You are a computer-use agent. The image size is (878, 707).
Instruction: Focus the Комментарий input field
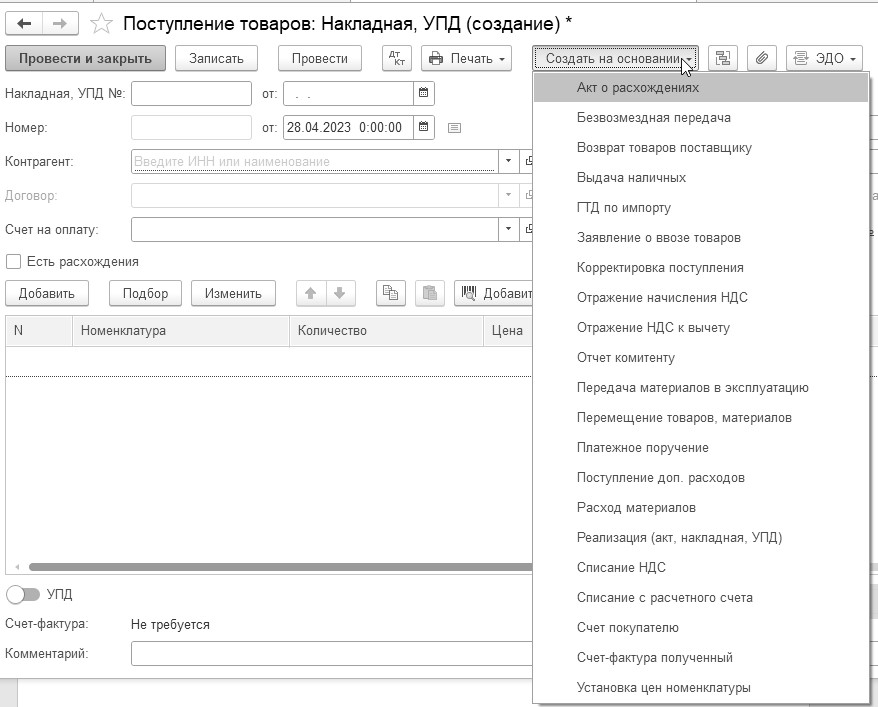tap(331, 653)
